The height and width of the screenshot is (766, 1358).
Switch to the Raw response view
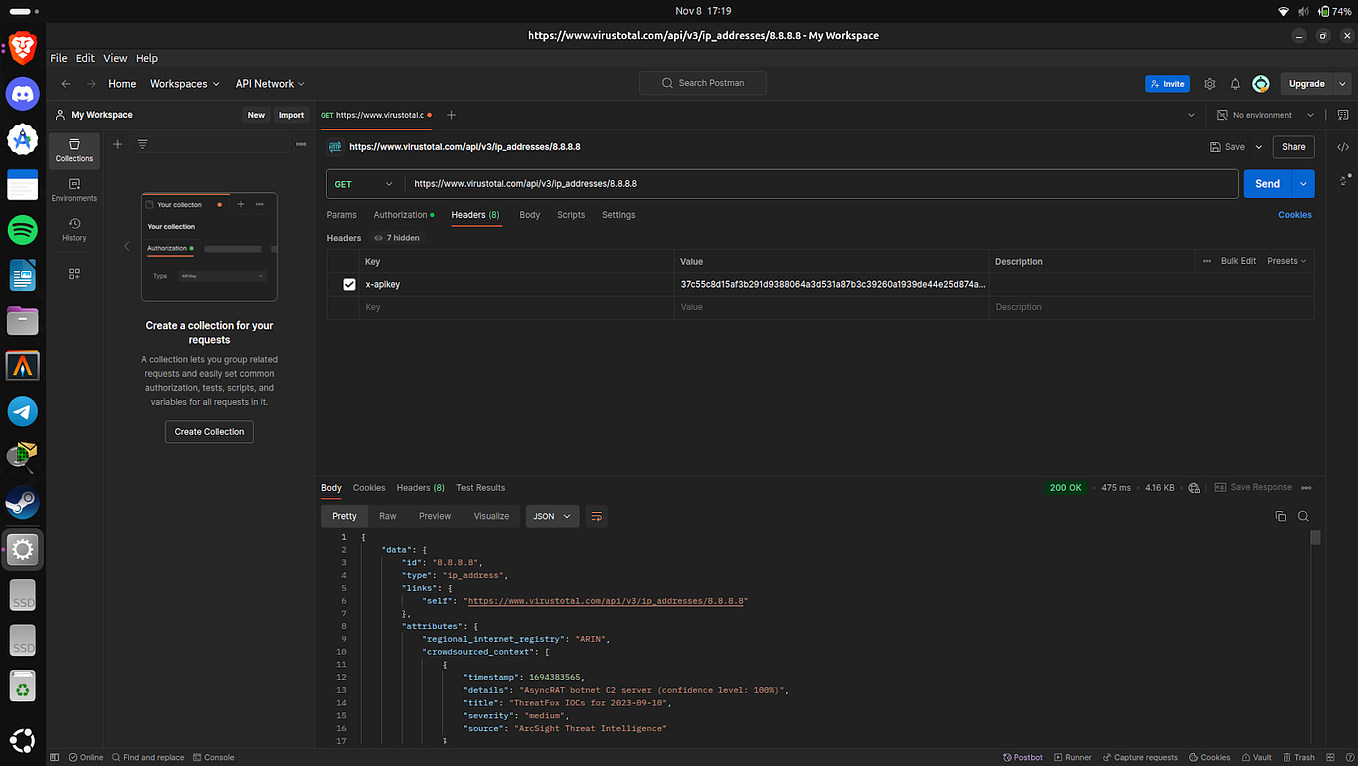[x=388, y=516]
